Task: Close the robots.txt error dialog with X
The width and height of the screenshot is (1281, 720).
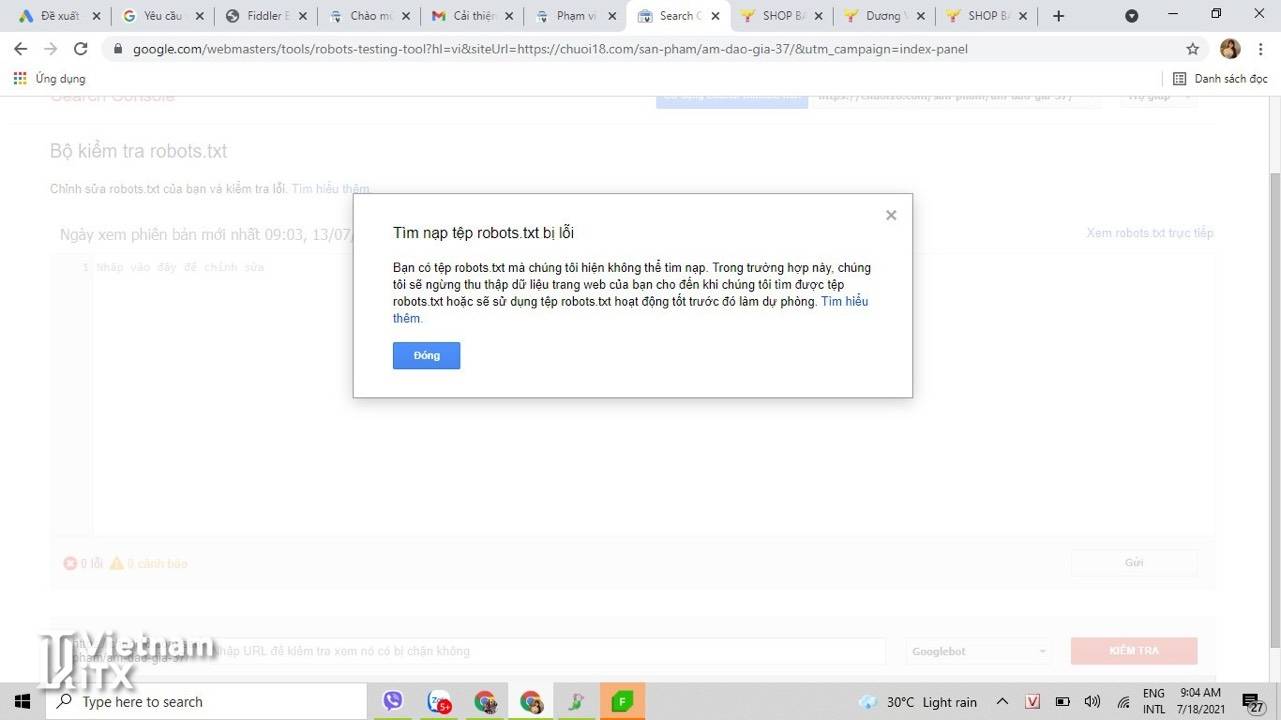Action: tap(891, 215)
